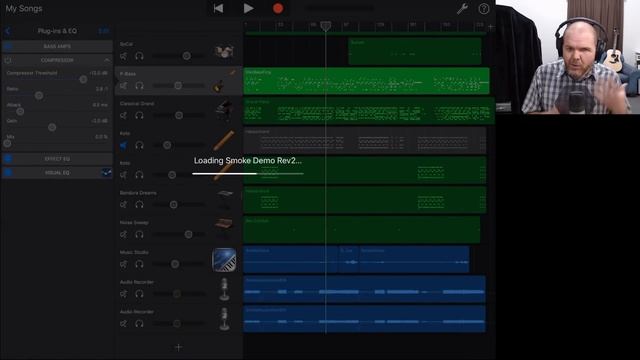Tap Edit in the Plug-ins & EQ header
The image size is (640, 360).
point(103,31)
